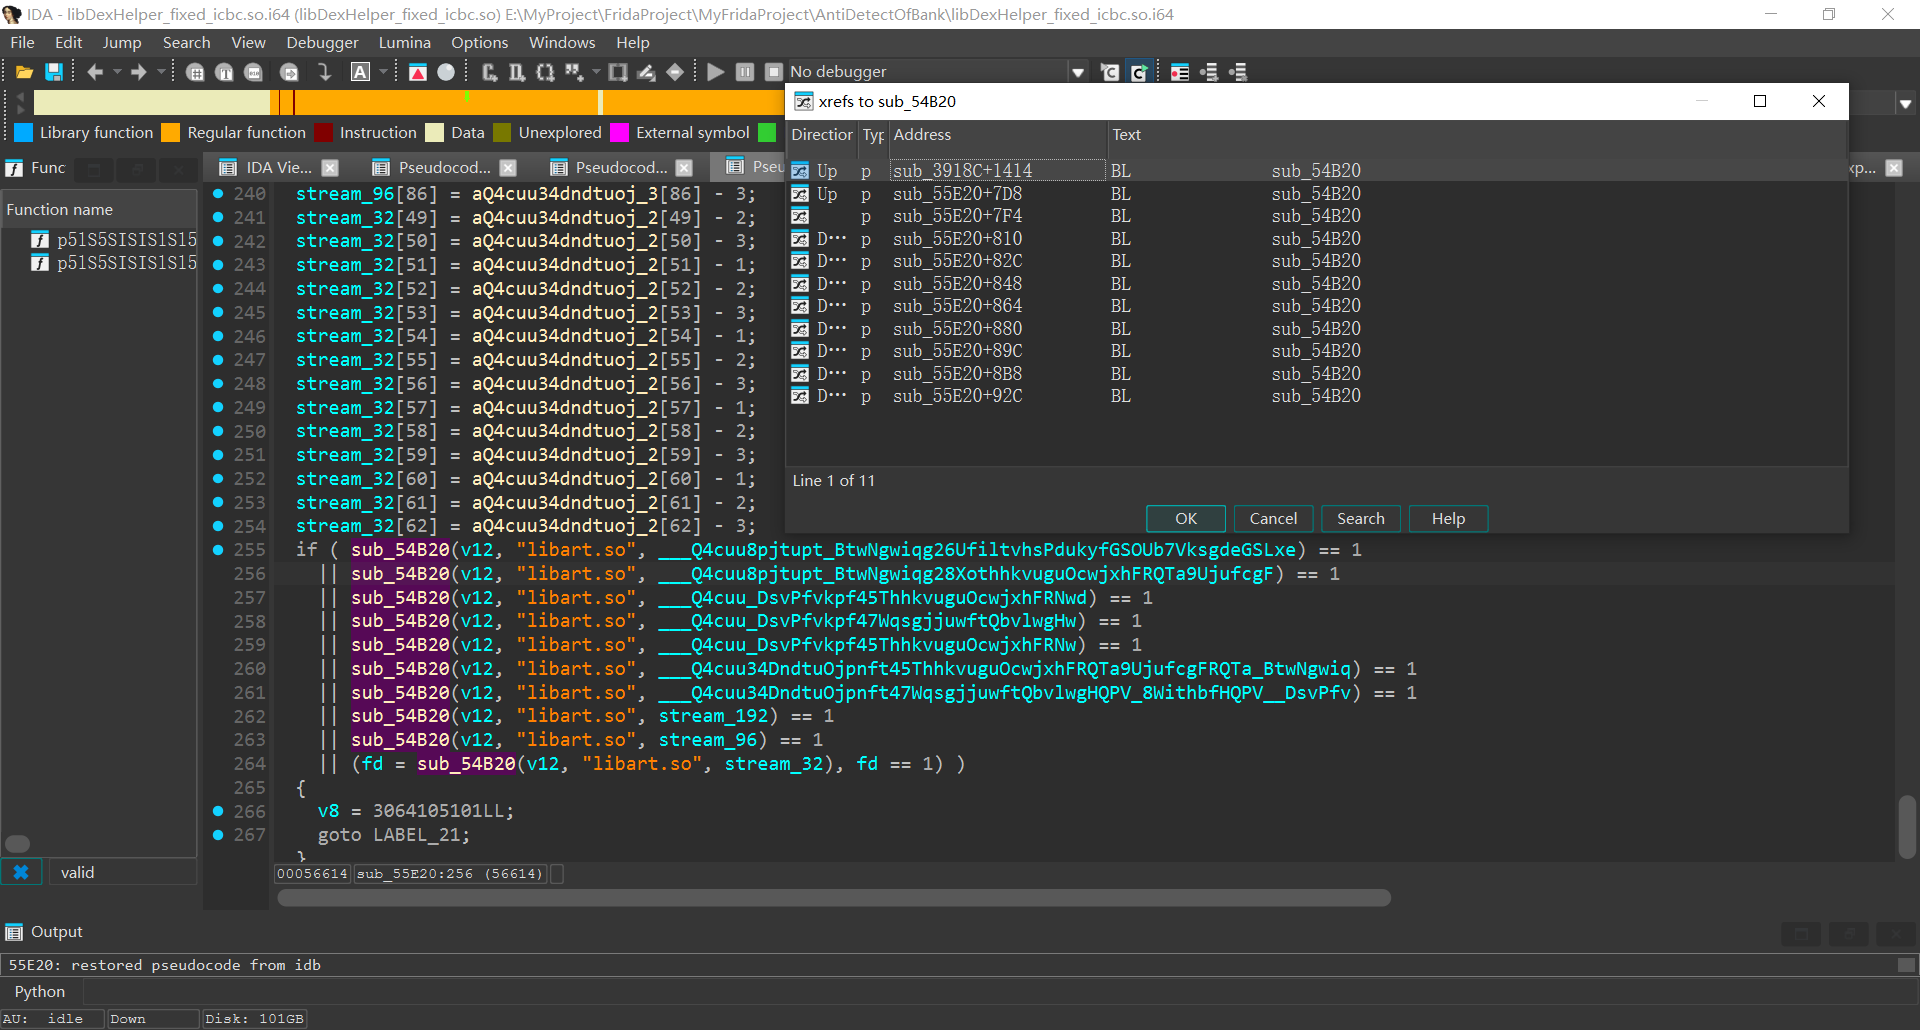Click the Pause process icon

coord(745,72)
